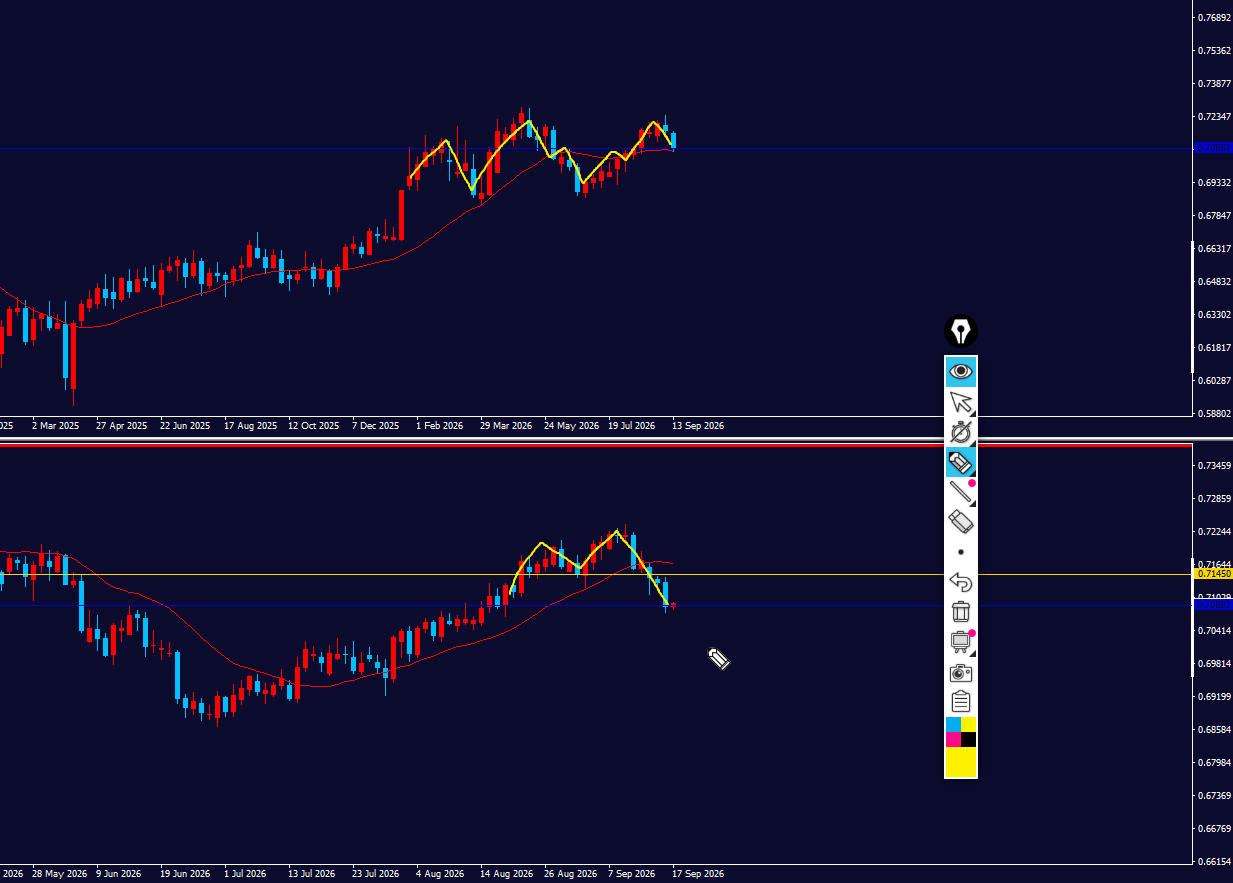Select the eraser tool

pyautogui.click(x=960, y=521)
